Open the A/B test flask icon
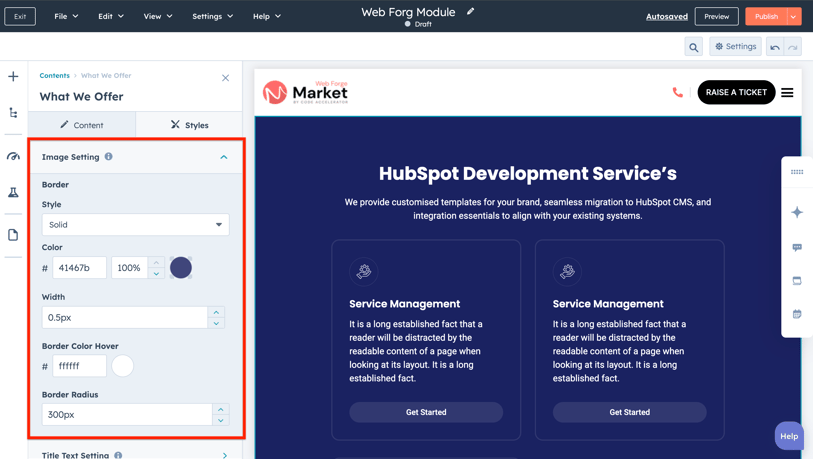Viewport: 813px width, 459px height. (13, 193)
